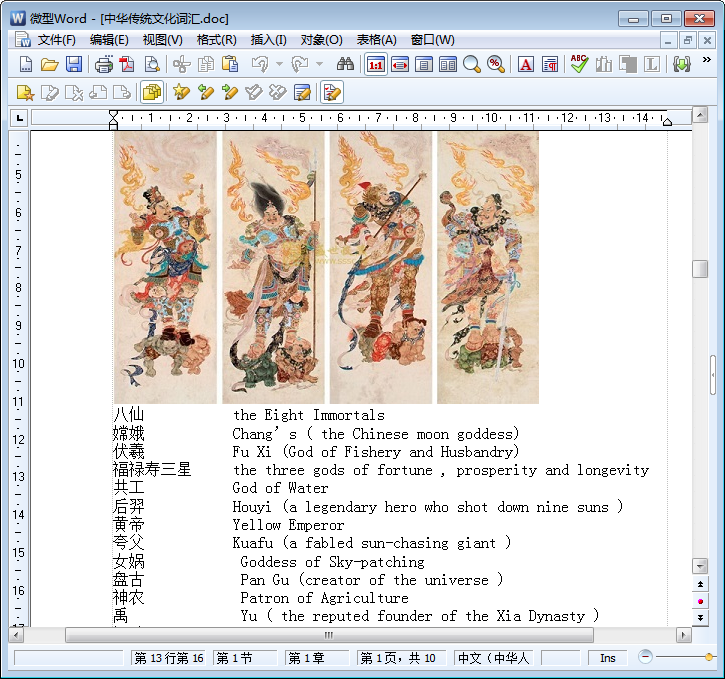Click the first deity painting image

pyautogui.click(x=165, y=267)
